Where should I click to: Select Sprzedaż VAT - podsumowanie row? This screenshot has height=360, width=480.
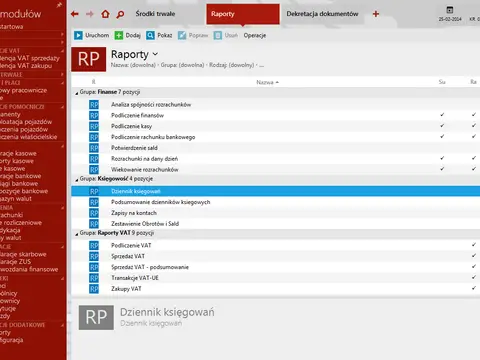pyautogui.click(x=276, y=267)
